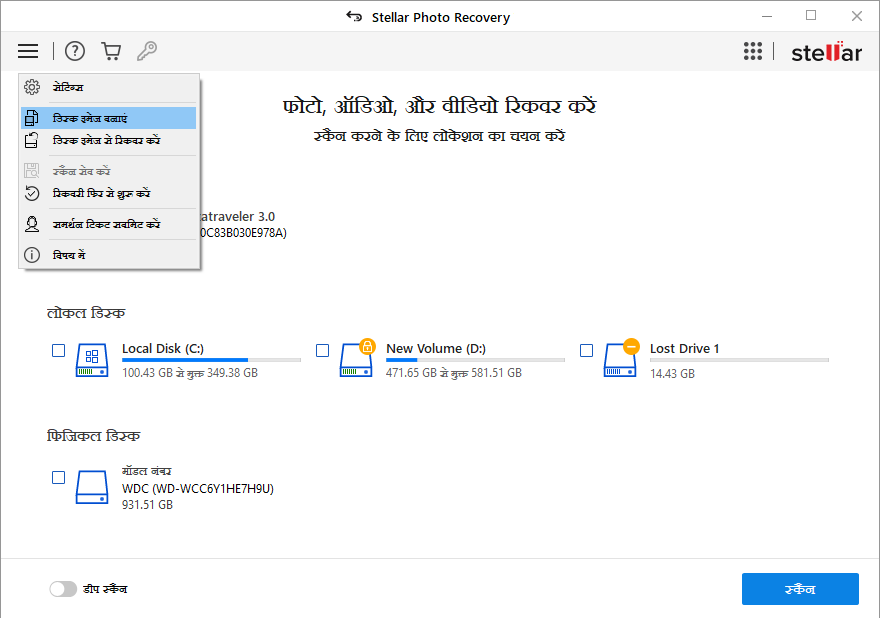Toggle the Deep Scan (डीप स्कैन) switch
Image resolution: width=880 pixels, height=618 pixels.
pos(63,589)
